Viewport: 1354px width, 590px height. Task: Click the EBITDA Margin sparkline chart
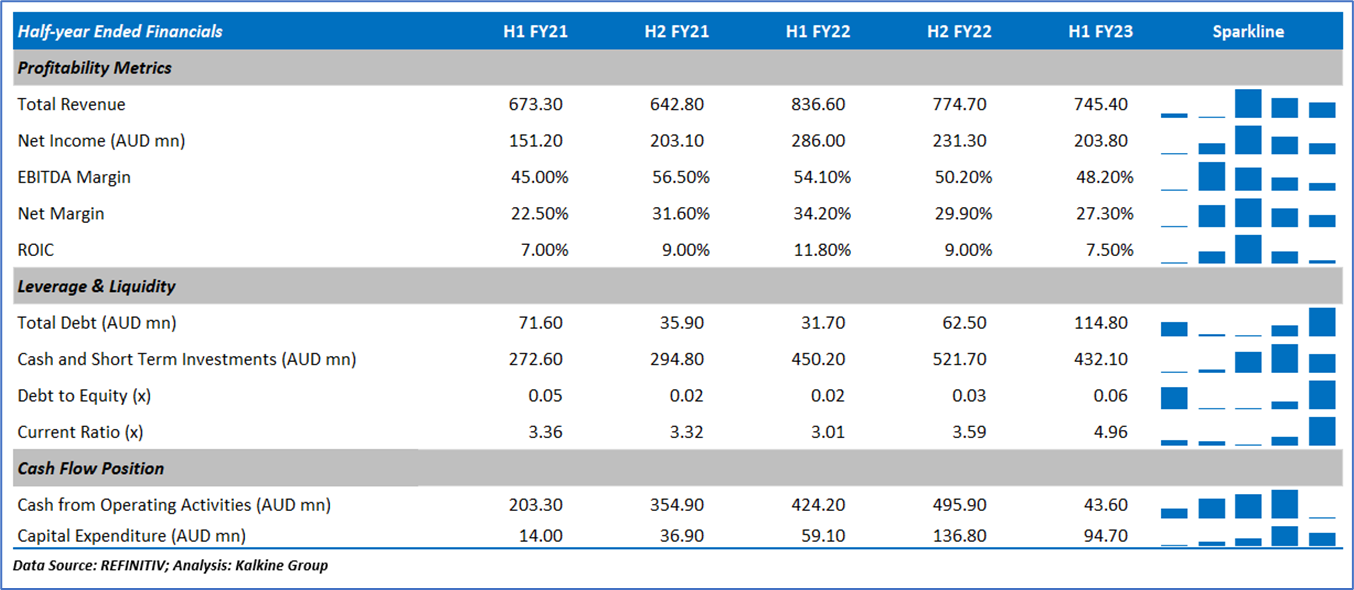point(1248,177)
